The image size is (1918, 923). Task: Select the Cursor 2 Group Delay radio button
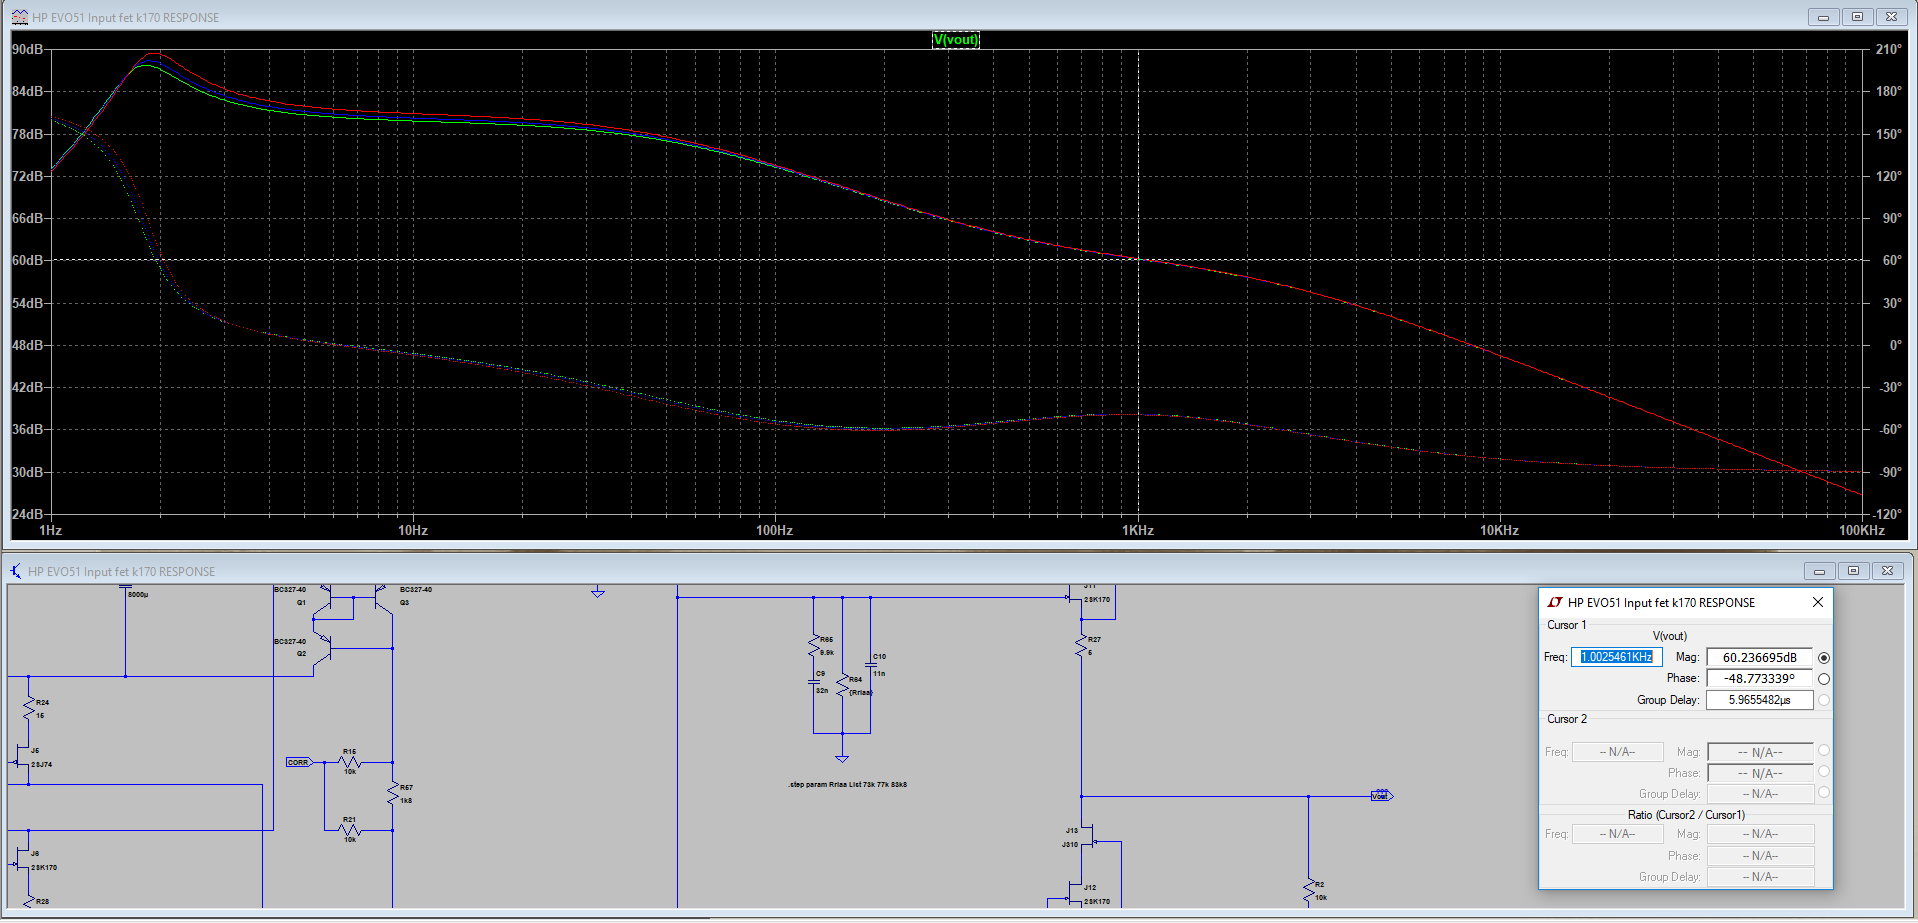1824,792
